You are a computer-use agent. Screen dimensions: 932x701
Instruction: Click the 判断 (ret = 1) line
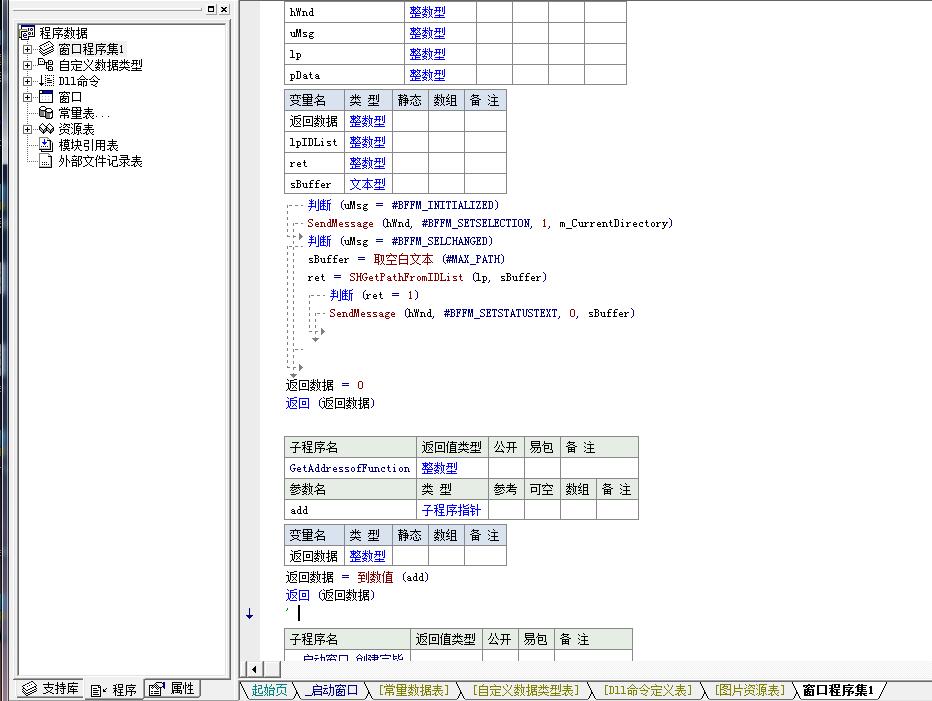click(x=374, y=296)
